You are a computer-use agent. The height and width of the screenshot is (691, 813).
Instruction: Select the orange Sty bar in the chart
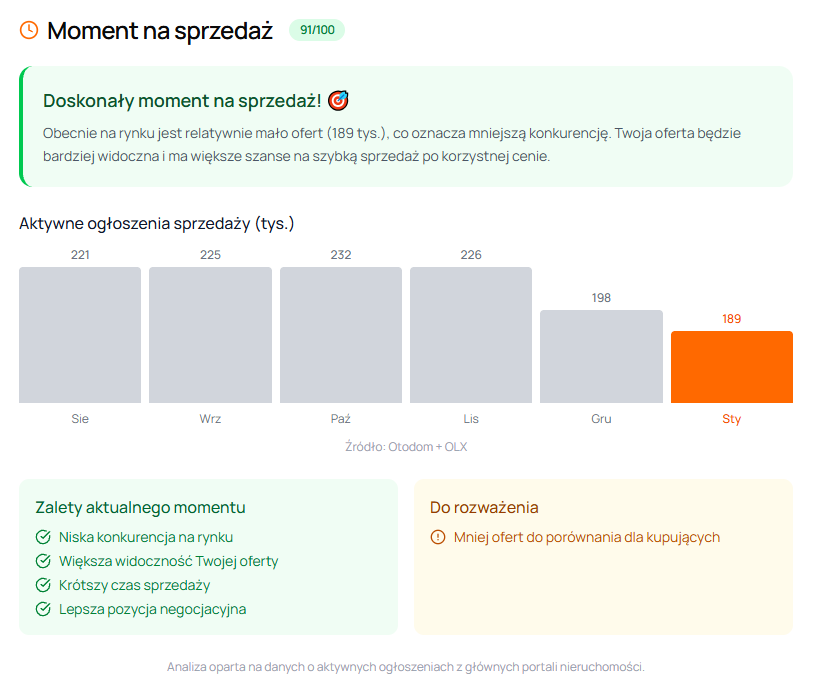point(732,367)
